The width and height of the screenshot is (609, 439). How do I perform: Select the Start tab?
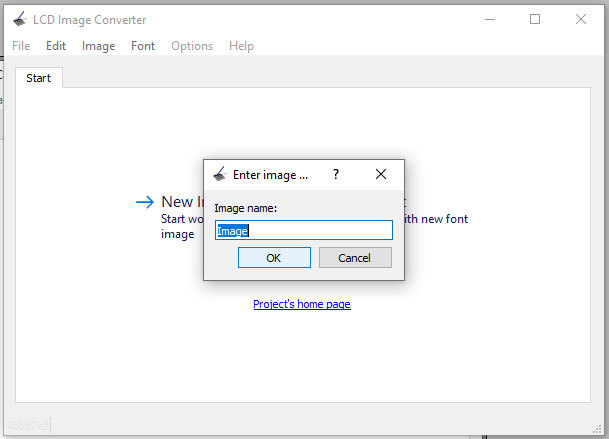point(38,78)
